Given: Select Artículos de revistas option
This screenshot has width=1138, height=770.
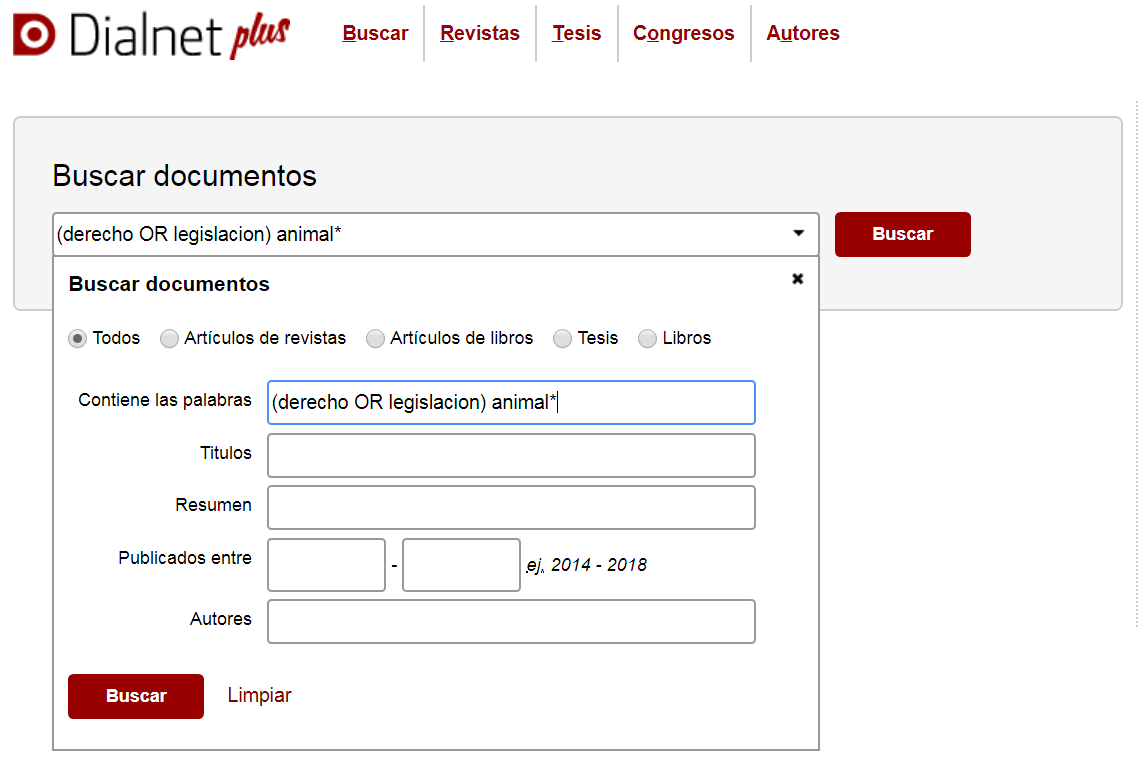Looking at the screenshot, I should (x=170, y=339).
